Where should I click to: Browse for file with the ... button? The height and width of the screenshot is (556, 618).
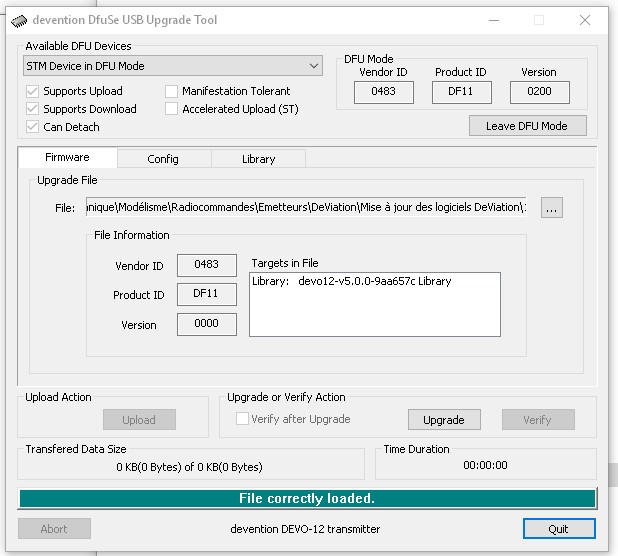point(551,207)
